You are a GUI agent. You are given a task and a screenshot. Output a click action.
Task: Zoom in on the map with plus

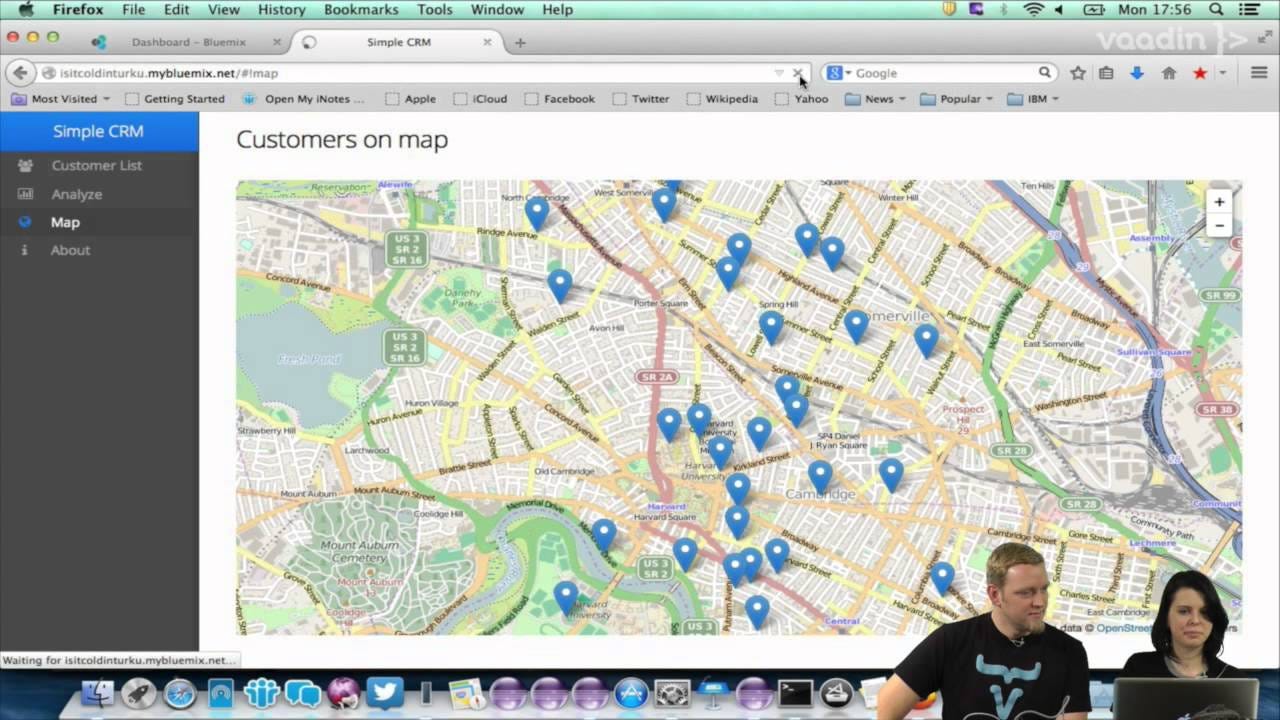(x=1219, y=202)
